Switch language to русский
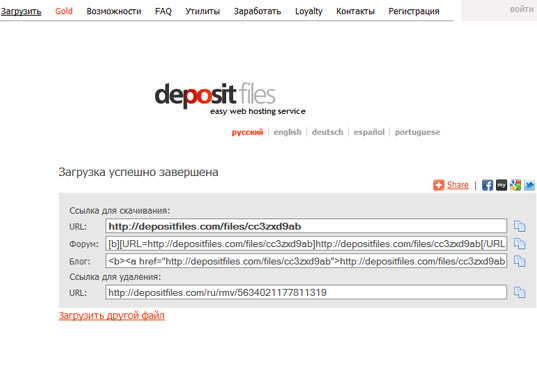Image resolution: width=537 pixels, height=382 pixels. pos(247,132)
